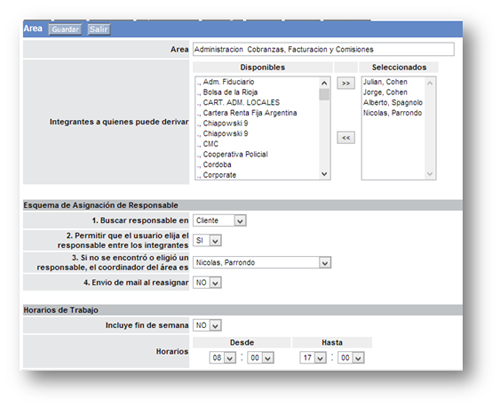Select 'Alberto, Spagnolo' in Seleccionados
Screen dimensions: 500x408
(x=393, y=102)
